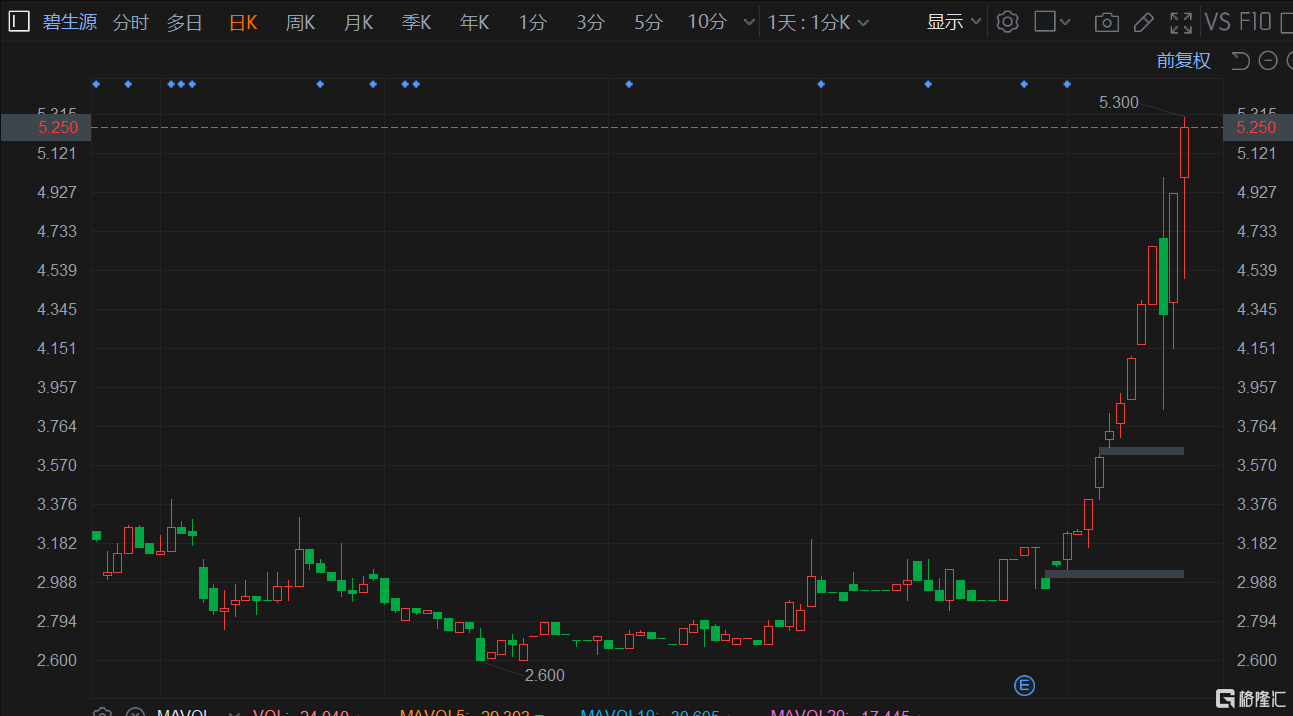Click the first blue diamond event marker
The width and height of the screenshot is (1293, 716).
click(96, 84)
